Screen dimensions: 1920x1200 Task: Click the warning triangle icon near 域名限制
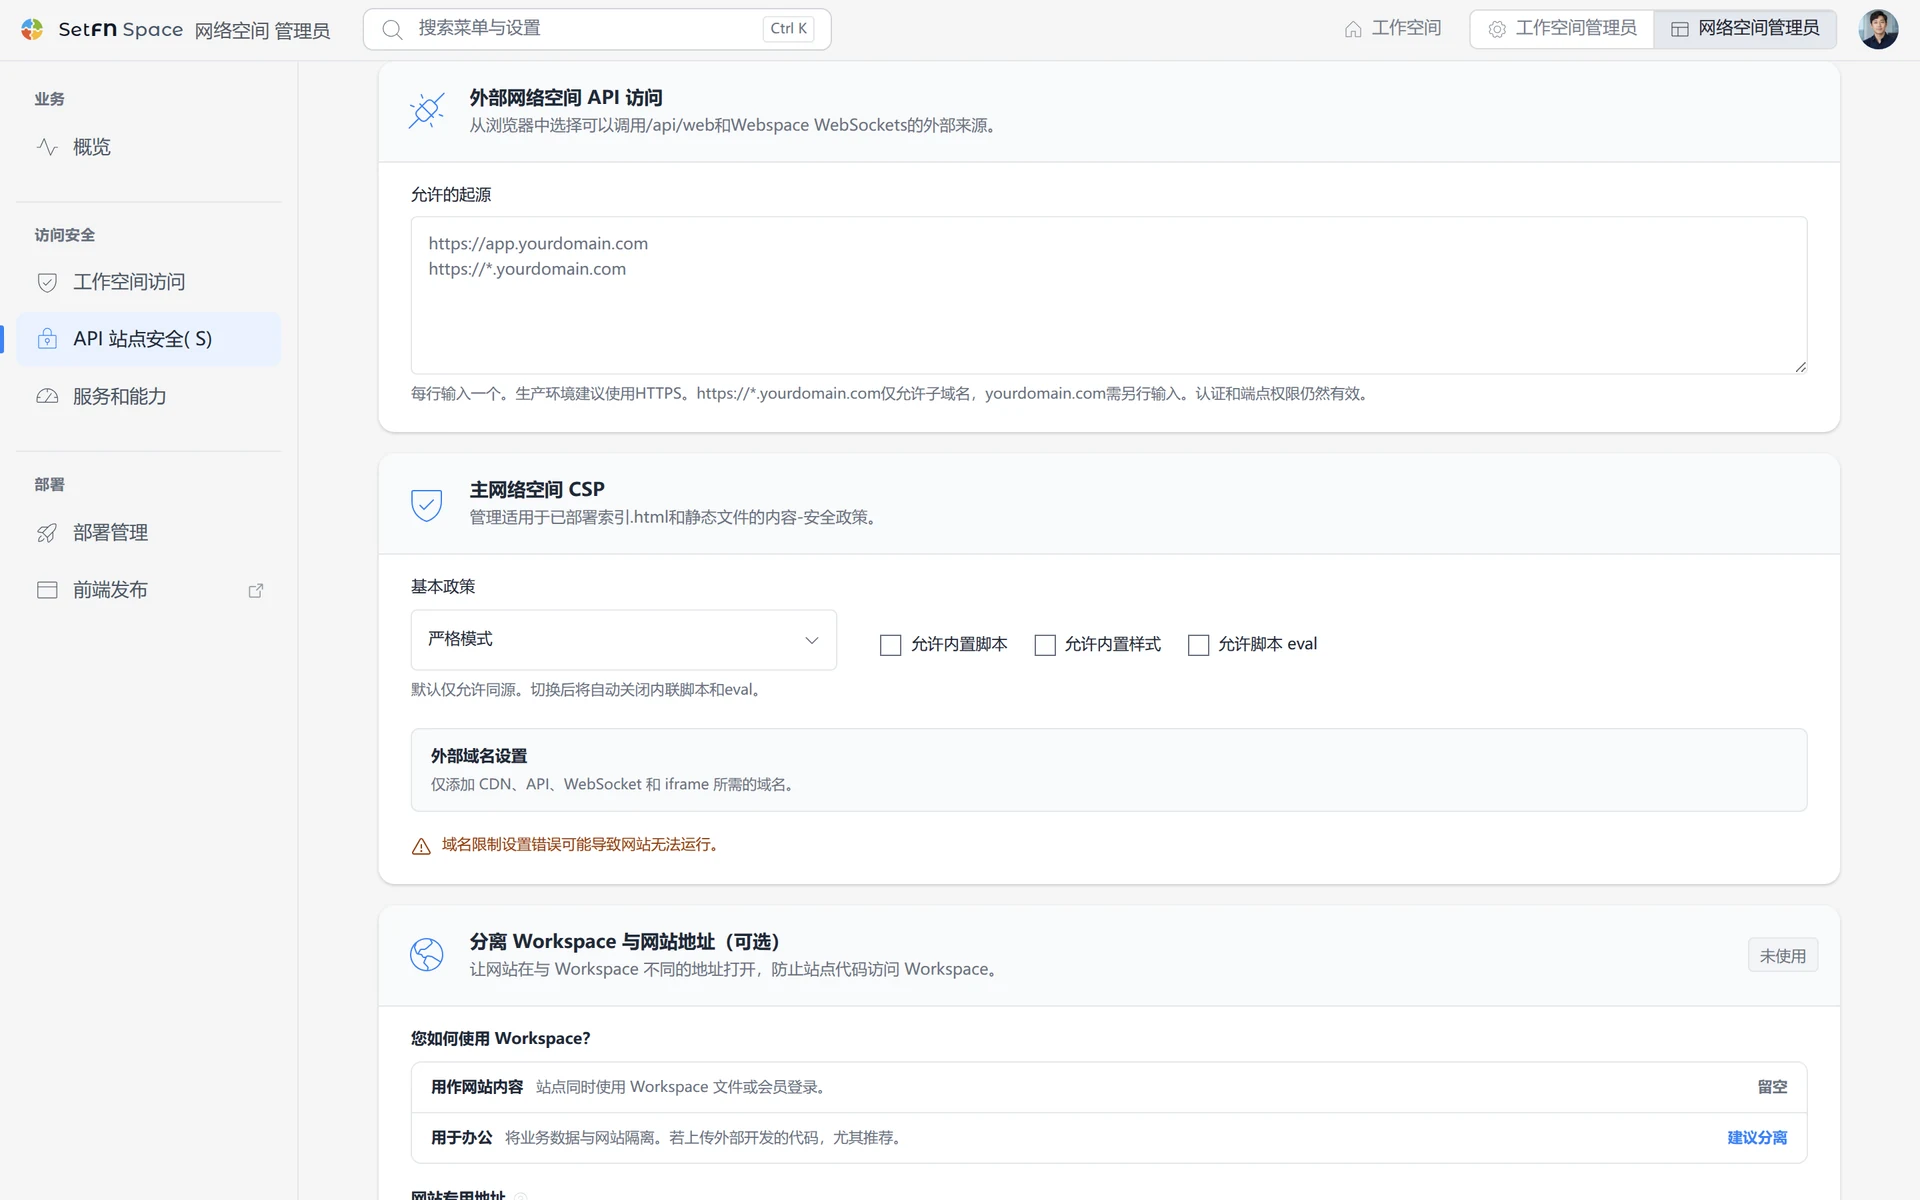tap(421, 846)
